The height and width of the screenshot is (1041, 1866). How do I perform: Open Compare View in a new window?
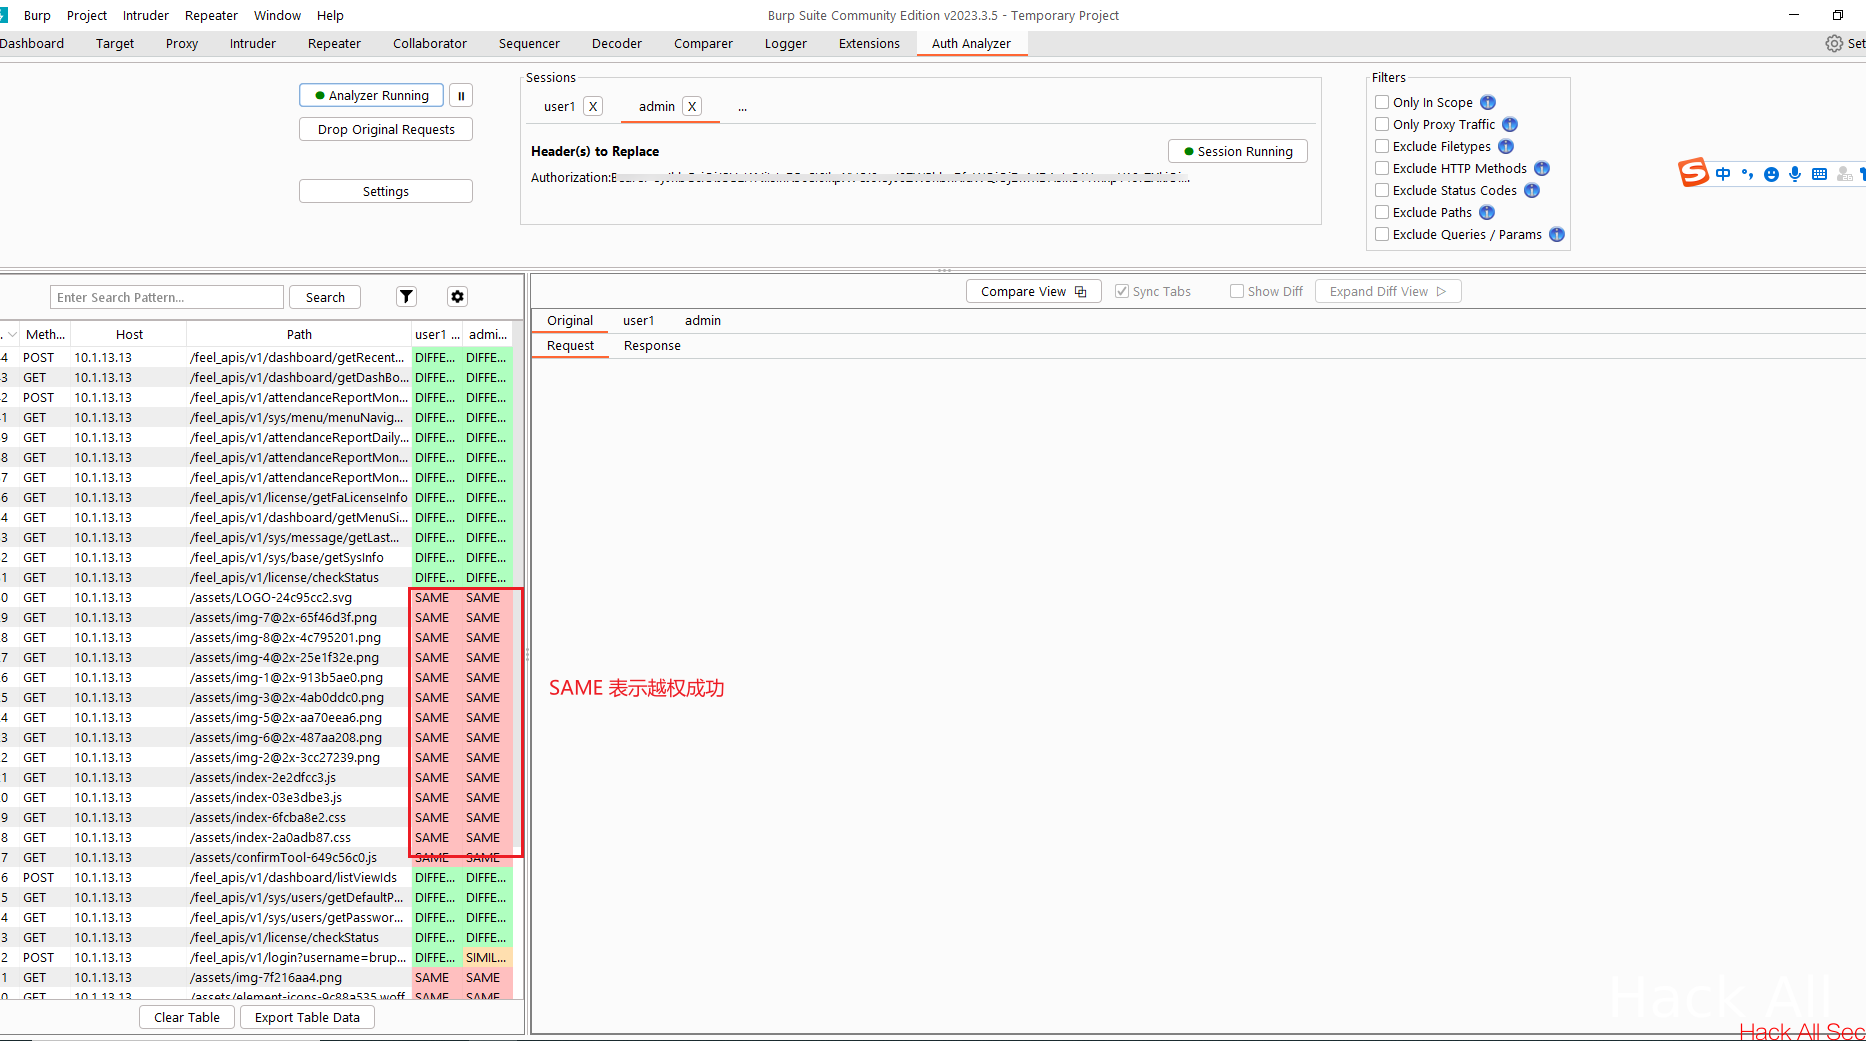1034,292
